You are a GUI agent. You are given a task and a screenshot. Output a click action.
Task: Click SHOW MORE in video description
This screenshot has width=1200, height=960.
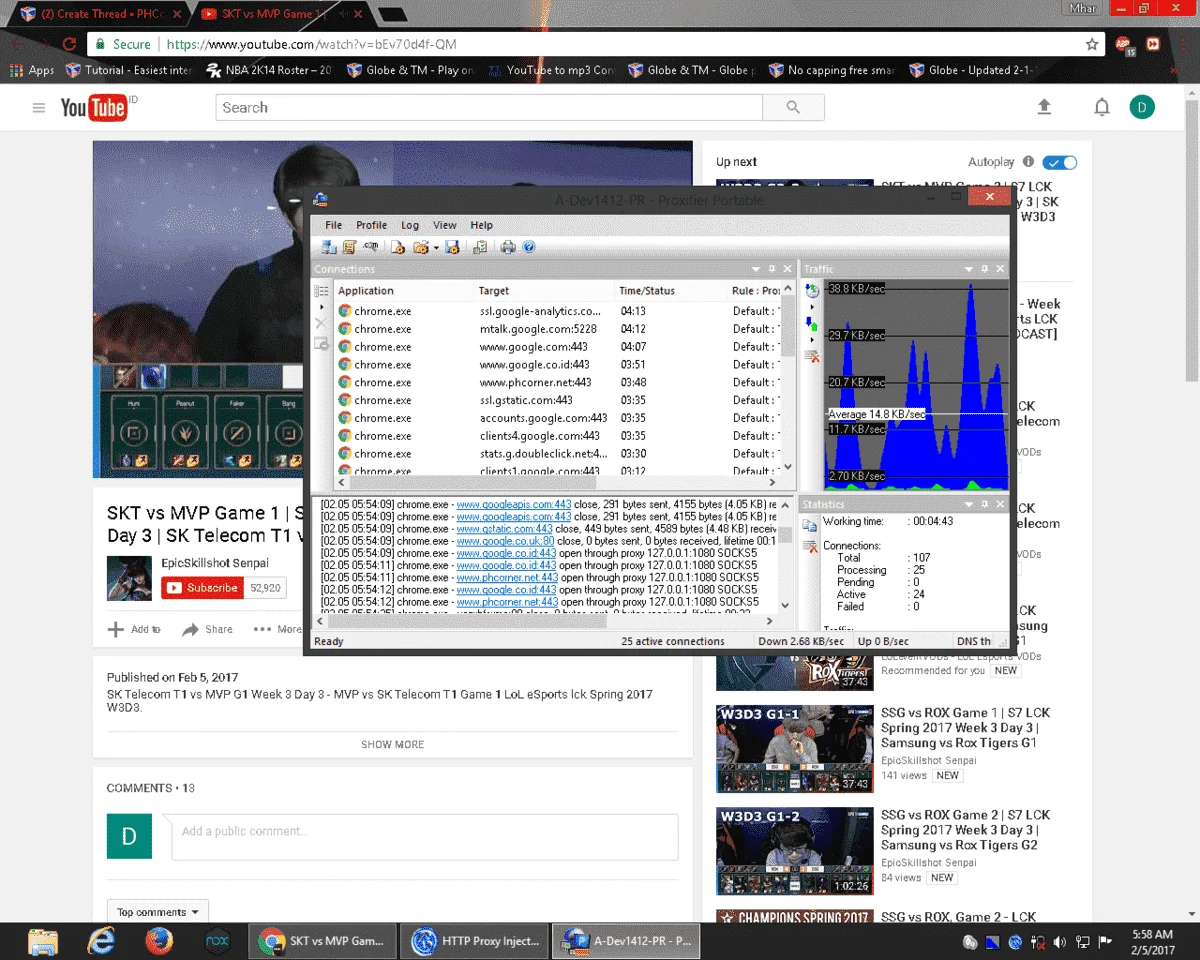pyautogui.click(x=392, y=744)
